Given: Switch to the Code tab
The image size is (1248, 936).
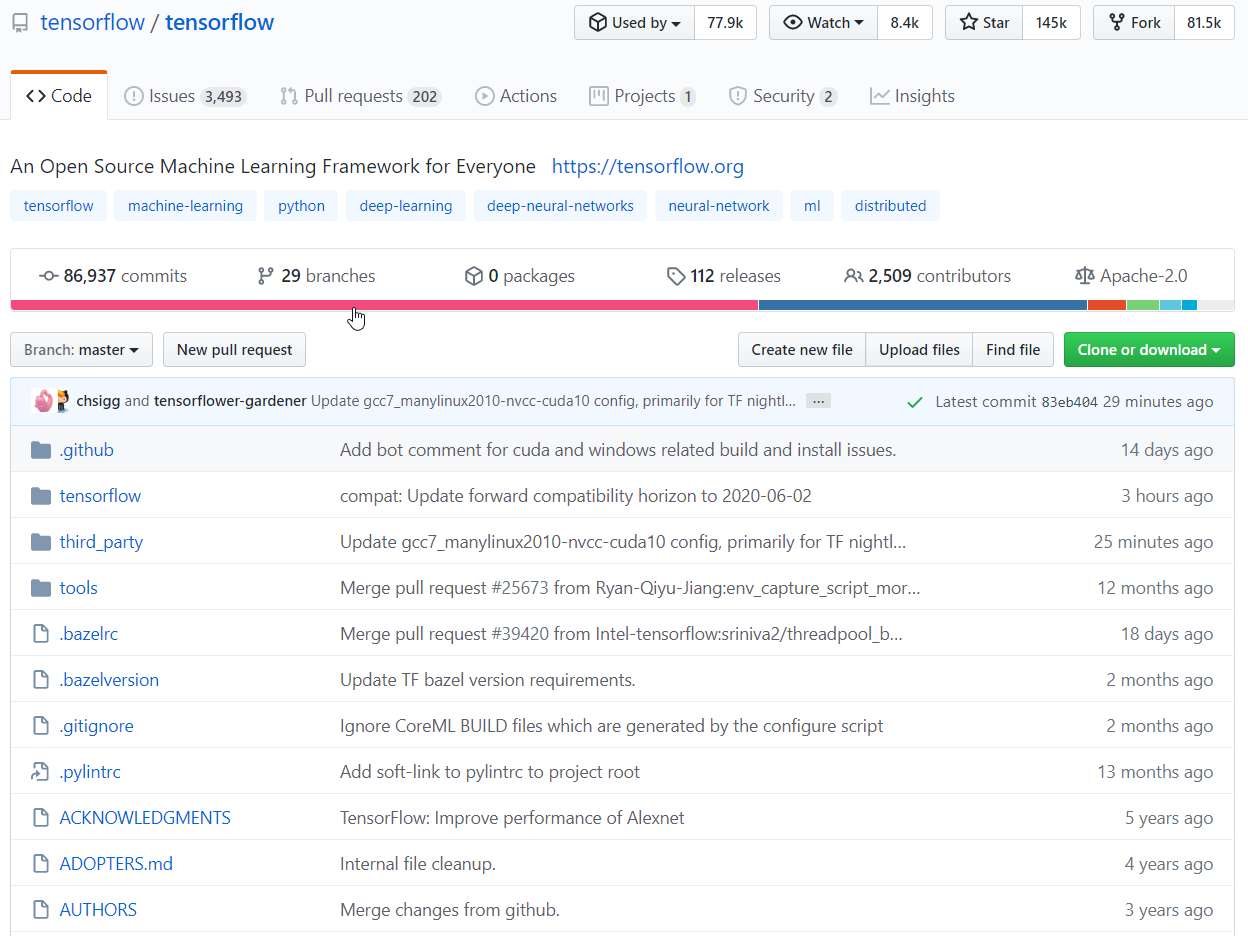Looking at the screenshot, I should [59, 96].
